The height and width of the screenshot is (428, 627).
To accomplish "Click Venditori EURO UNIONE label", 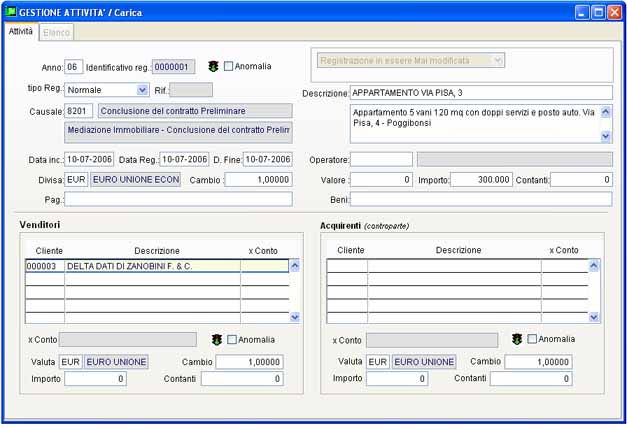I will (x=116, y=362).
